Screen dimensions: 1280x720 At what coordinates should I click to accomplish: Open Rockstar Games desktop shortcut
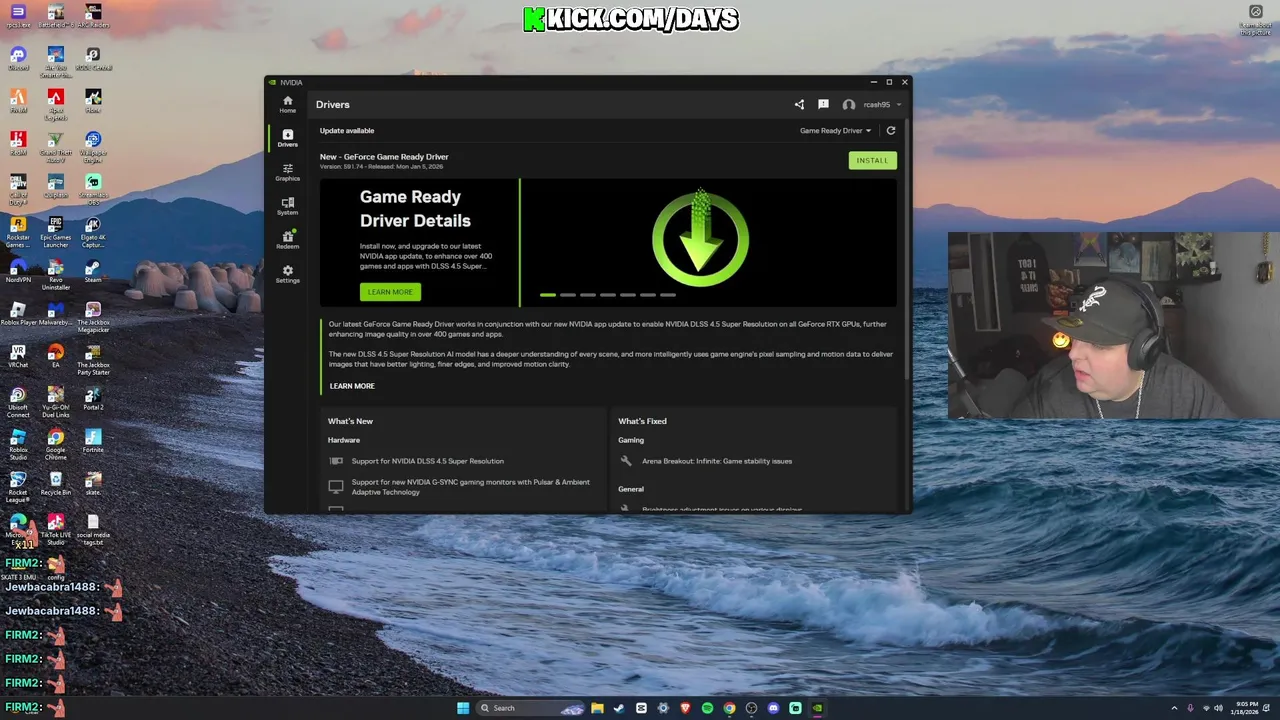[x=18, y=231]
